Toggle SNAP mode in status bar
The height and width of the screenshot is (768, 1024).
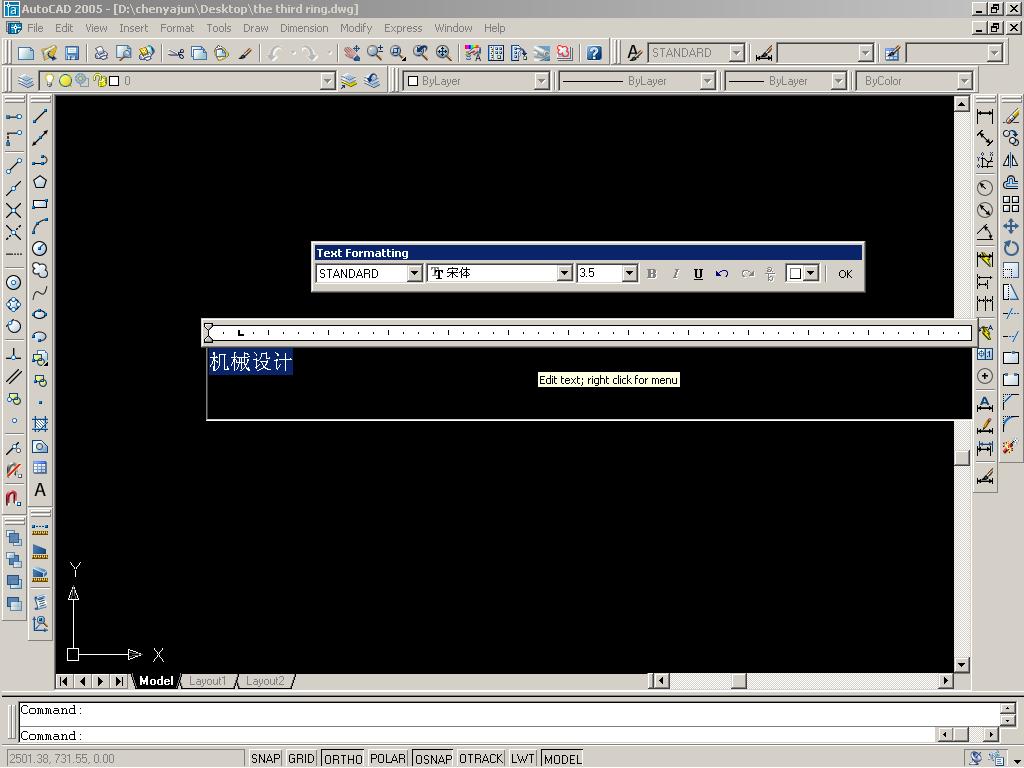pyautogui.click(x=266, y=758)
